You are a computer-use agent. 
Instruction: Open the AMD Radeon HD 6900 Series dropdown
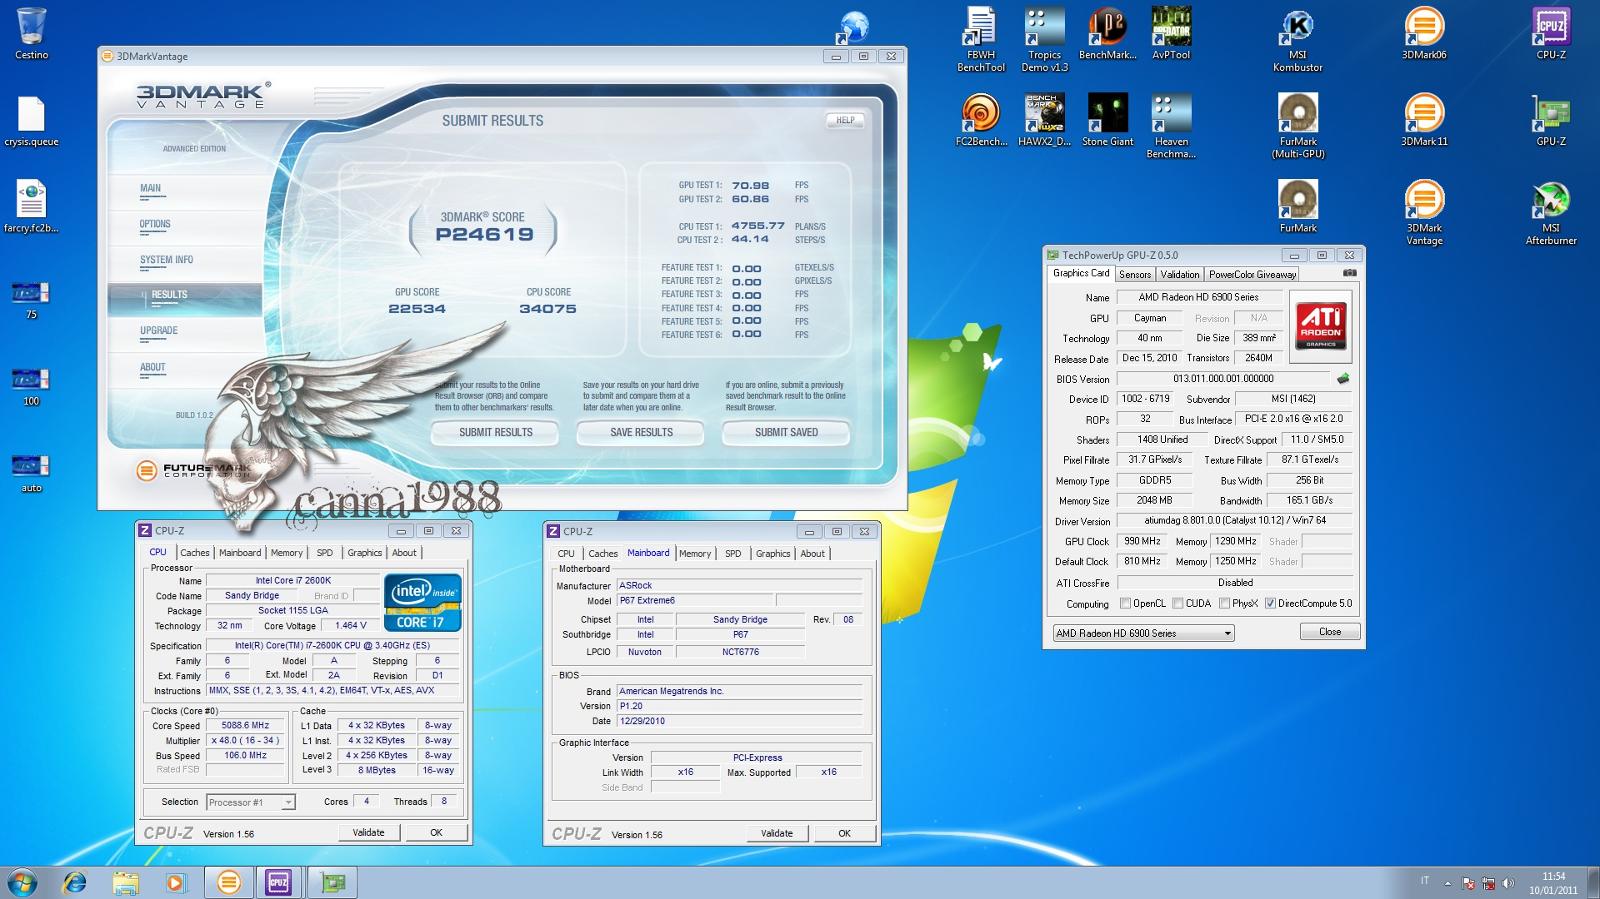pyautogui.click(x=1143, y=633)
